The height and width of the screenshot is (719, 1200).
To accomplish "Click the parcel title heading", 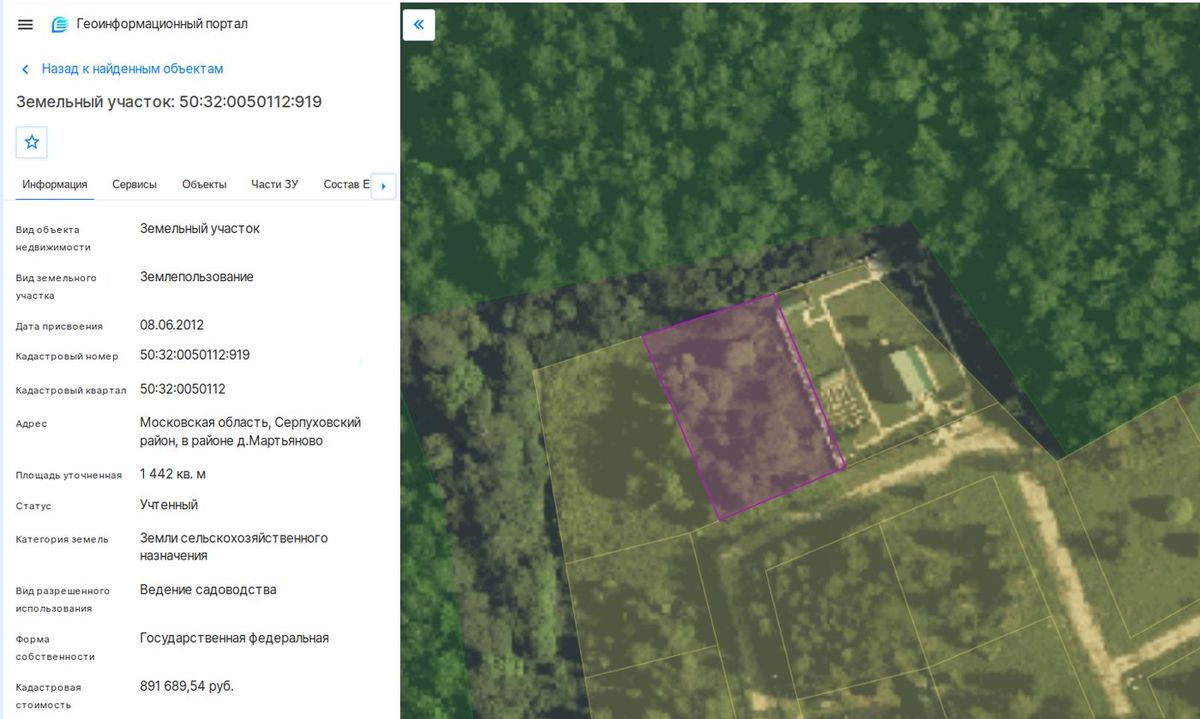I will pyautogui.click(x=169, y=102).
